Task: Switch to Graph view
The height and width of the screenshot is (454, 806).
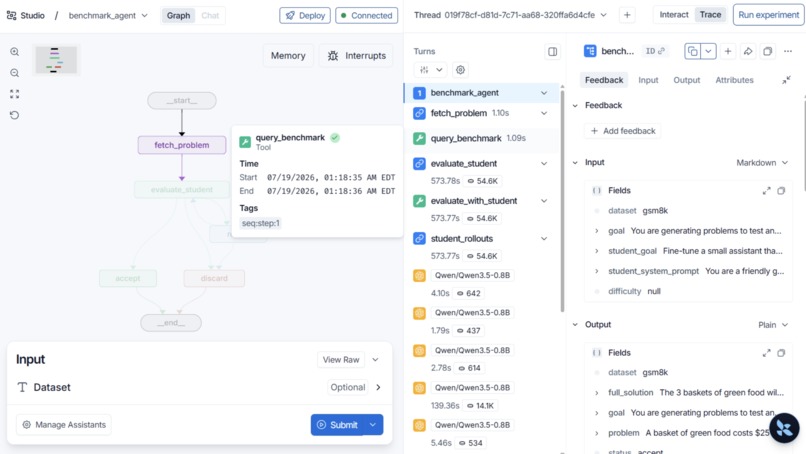Action: (178, 15)
